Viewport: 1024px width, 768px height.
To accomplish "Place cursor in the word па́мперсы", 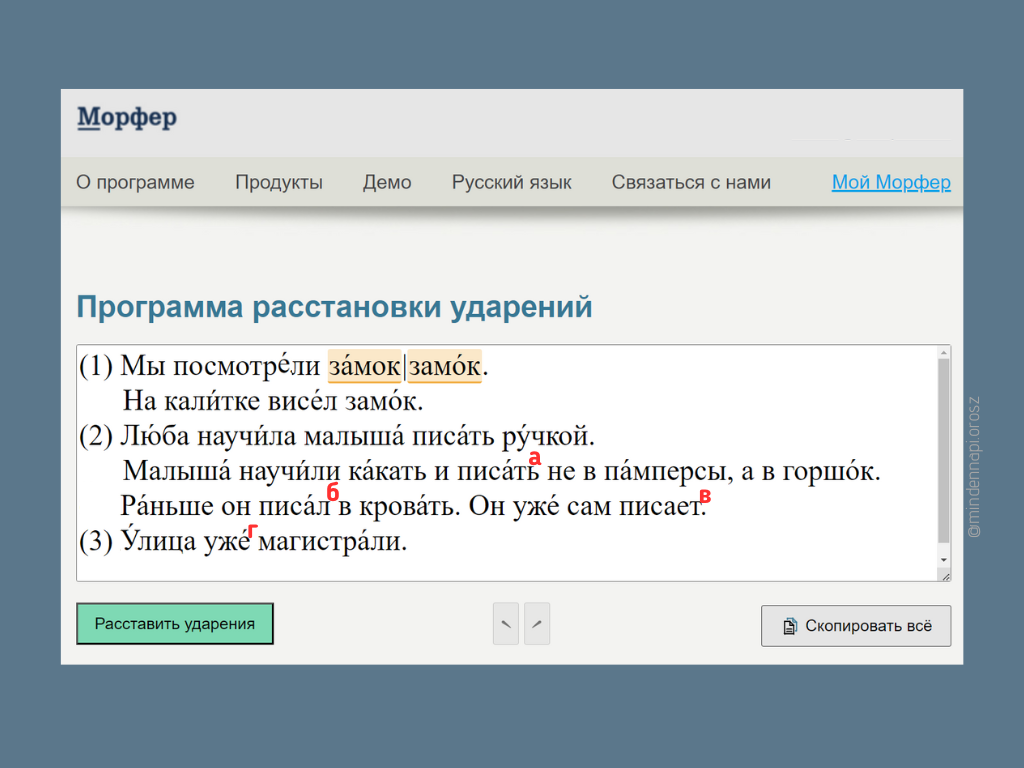I will coord(665,472).
